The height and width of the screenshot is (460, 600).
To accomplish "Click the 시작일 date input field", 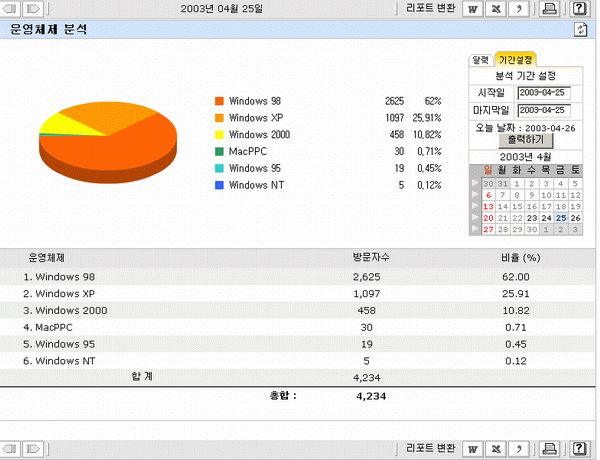I will tap(544, 93).
